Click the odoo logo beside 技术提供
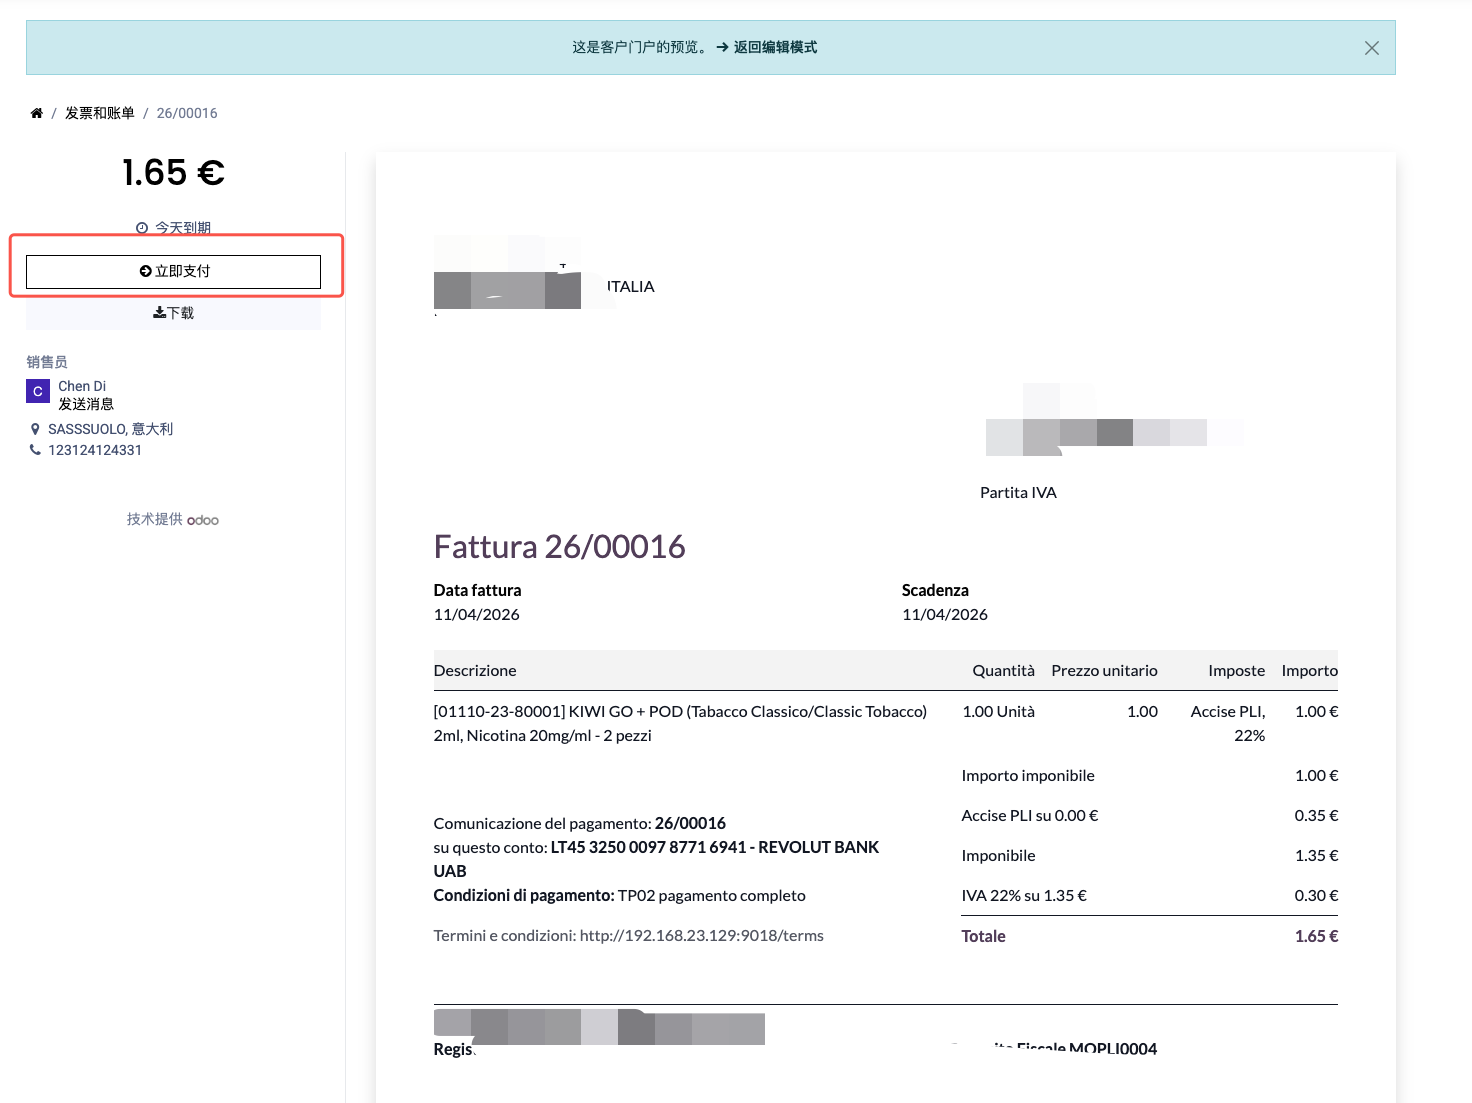Image resolution: width=1472 pixels, height=1103 pixels. 203,520
